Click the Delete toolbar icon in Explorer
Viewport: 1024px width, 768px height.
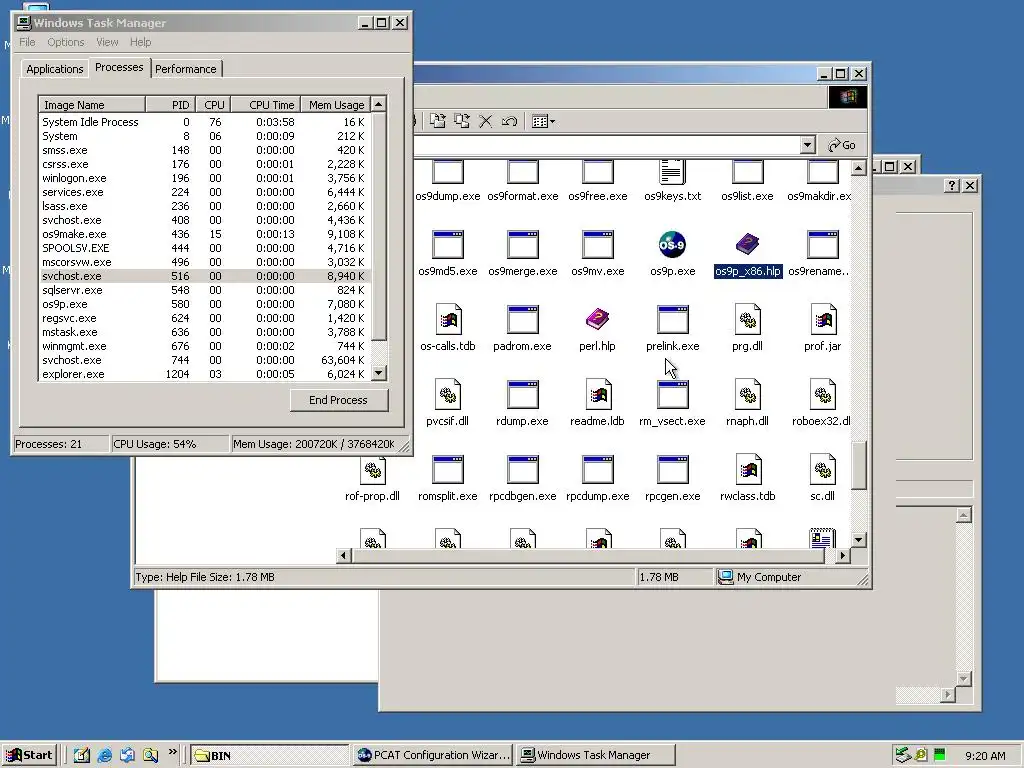point(485,121)
